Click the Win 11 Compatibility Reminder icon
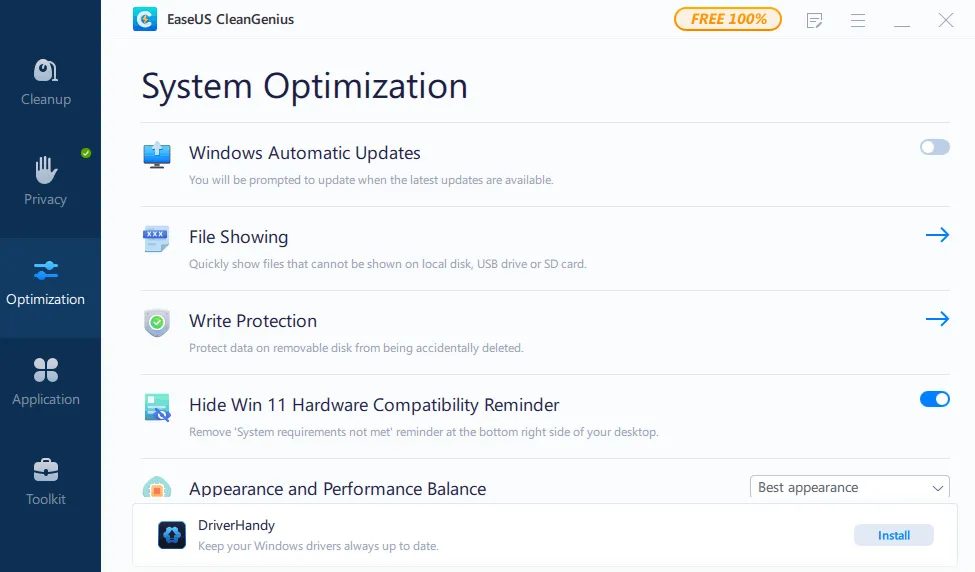 pyautogui.click(x=157, y=407)
